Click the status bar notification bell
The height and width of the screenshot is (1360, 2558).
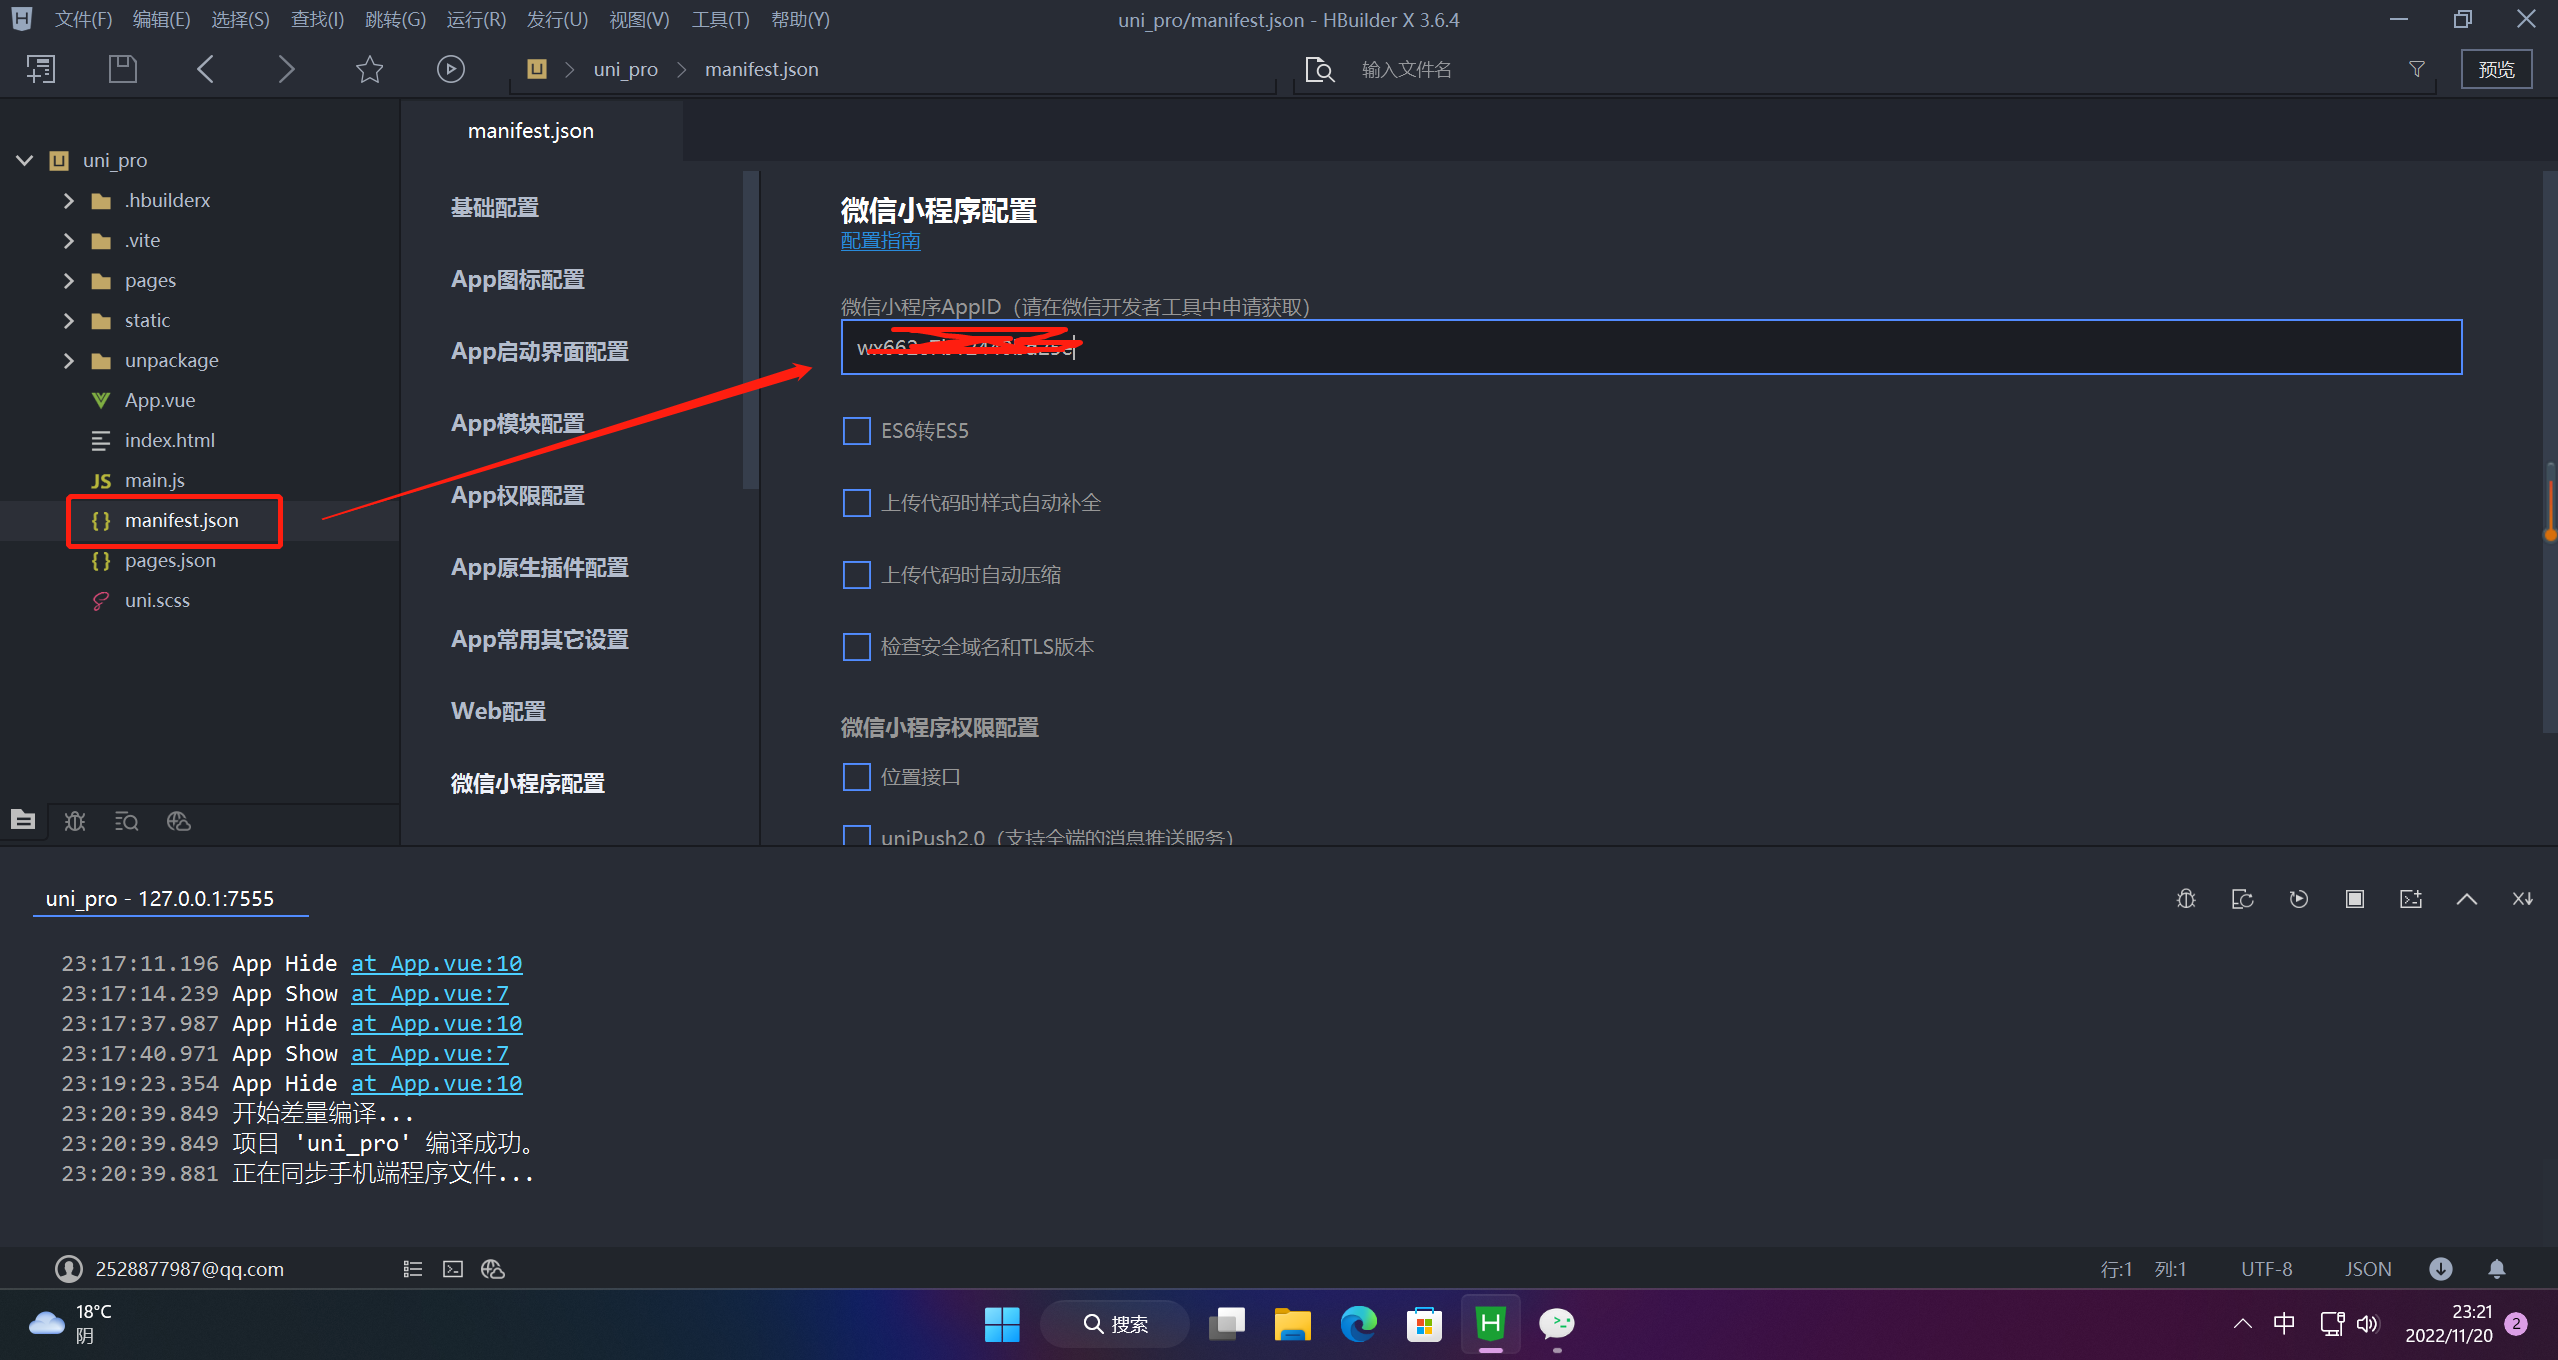click(2497, 1269)
